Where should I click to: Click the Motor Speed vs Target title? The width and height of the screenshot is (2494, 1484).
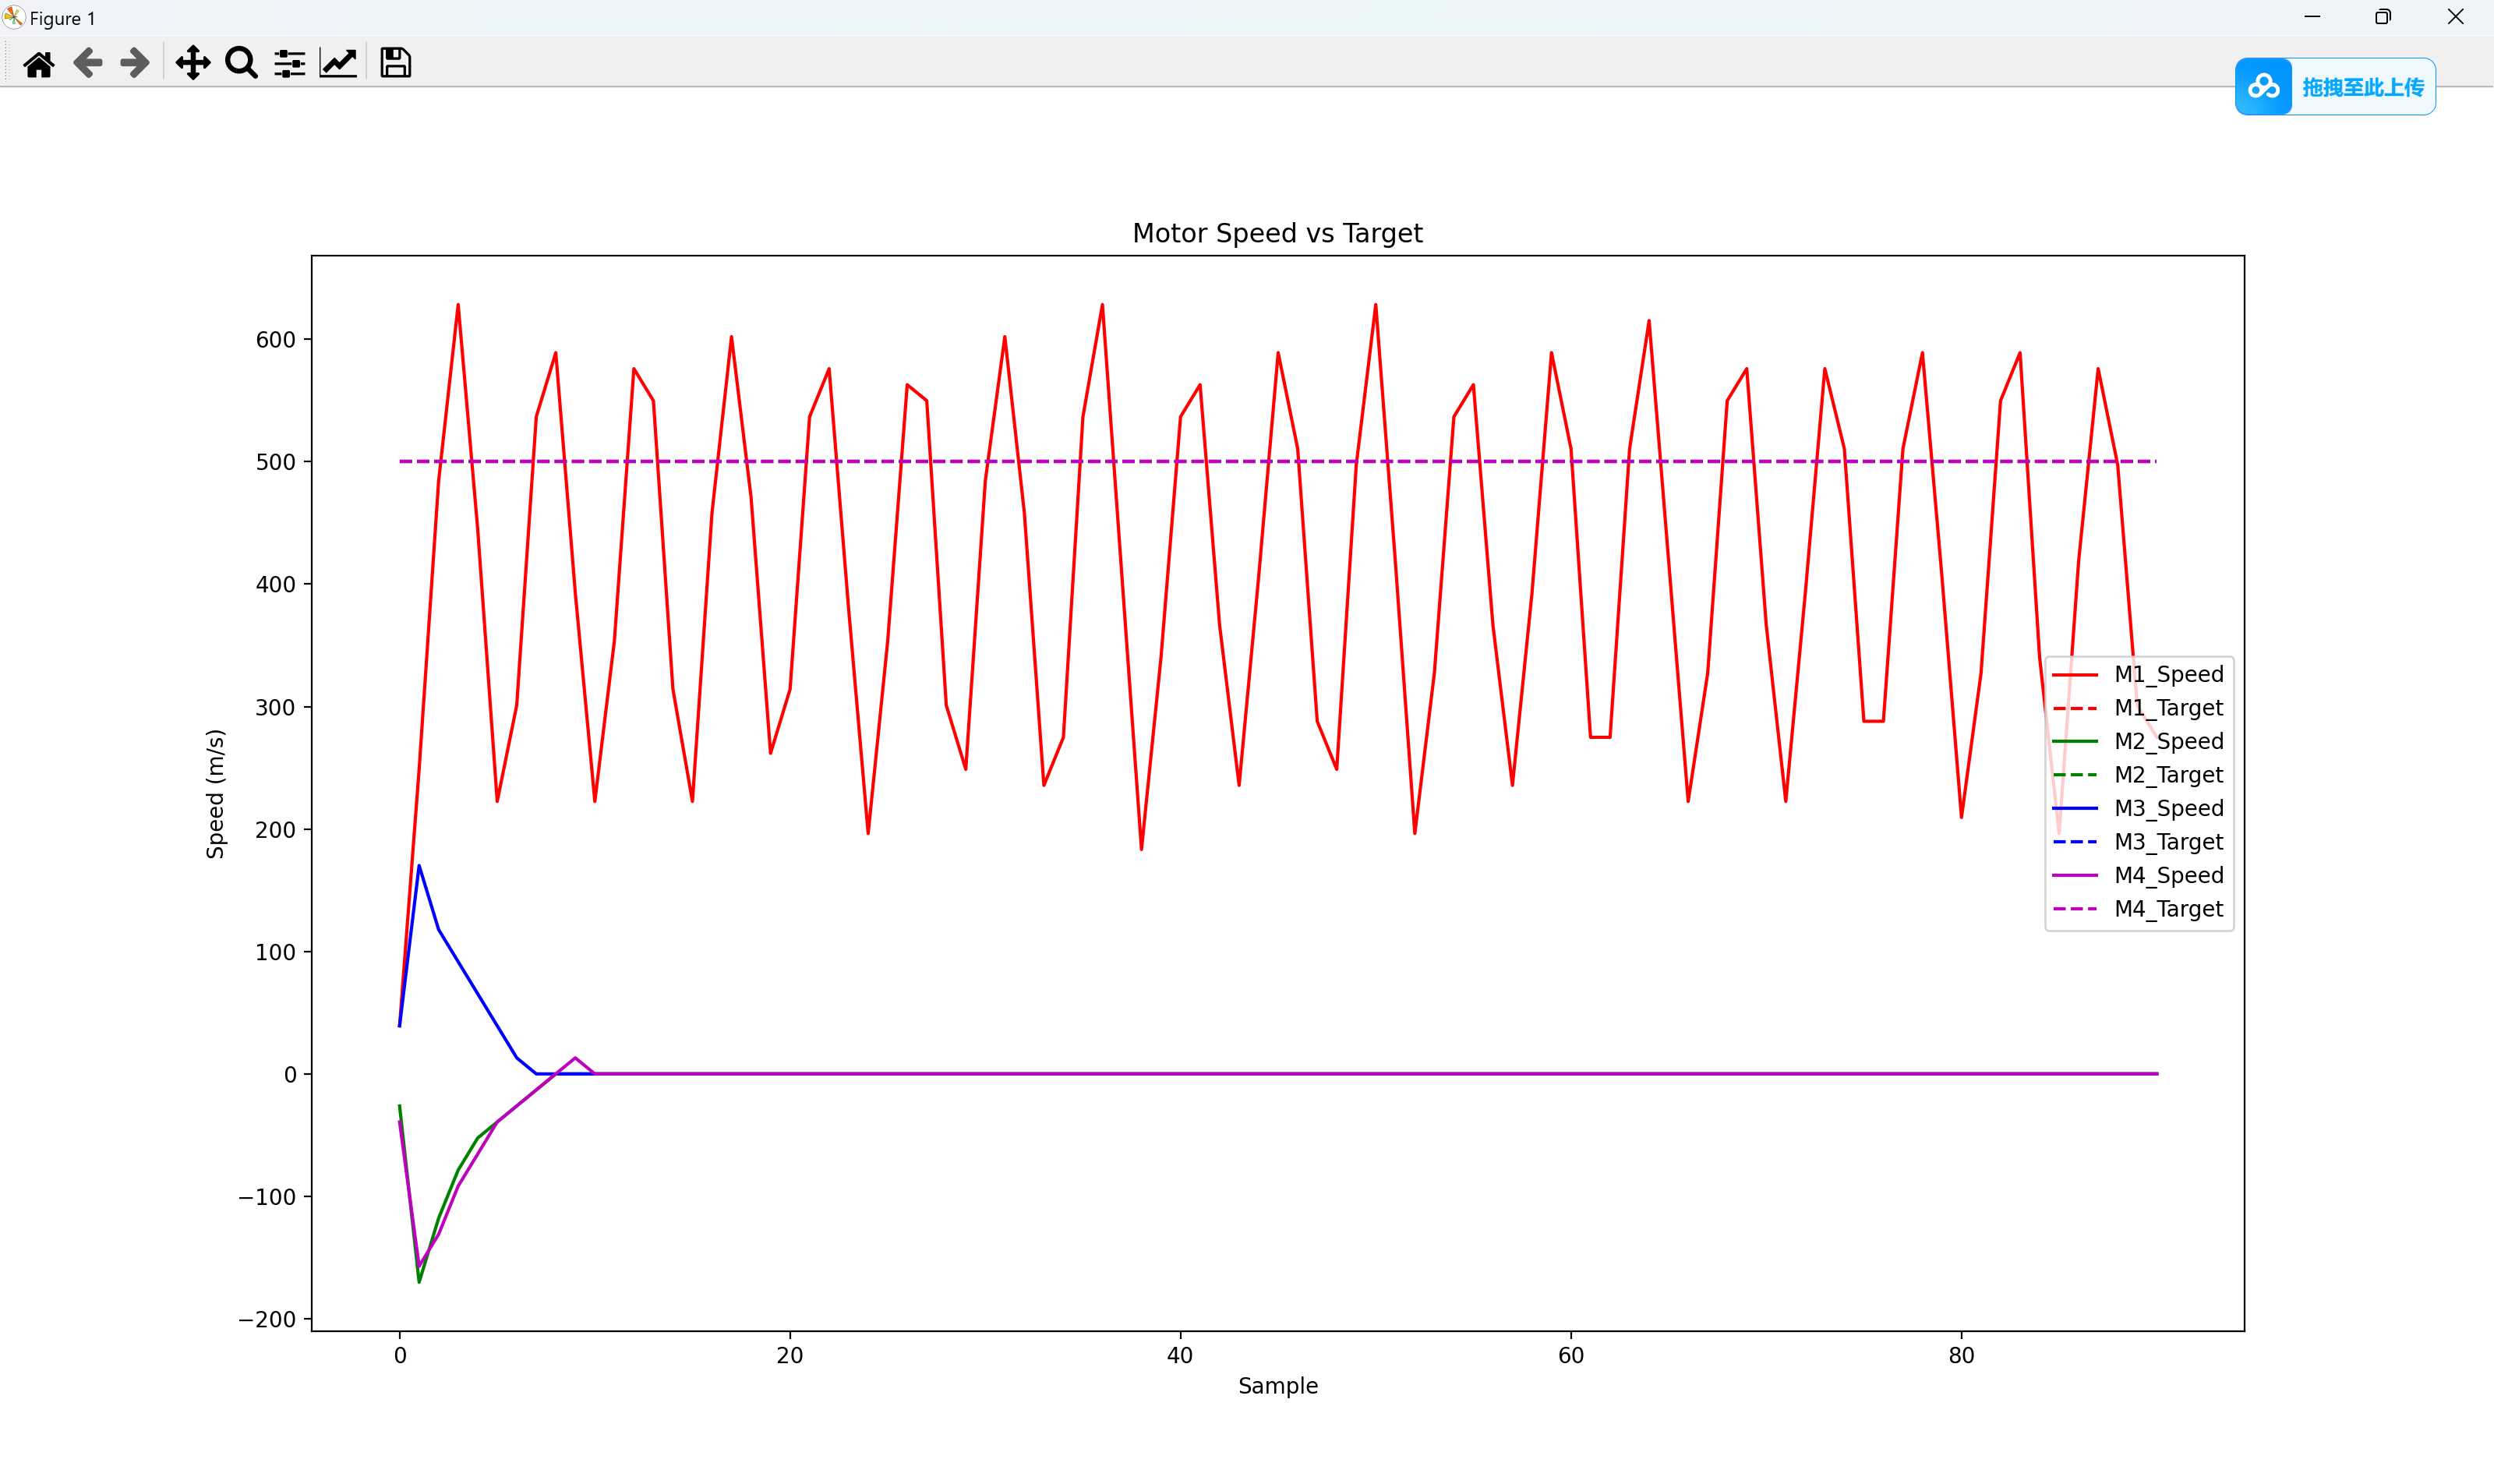(1277, 233)
